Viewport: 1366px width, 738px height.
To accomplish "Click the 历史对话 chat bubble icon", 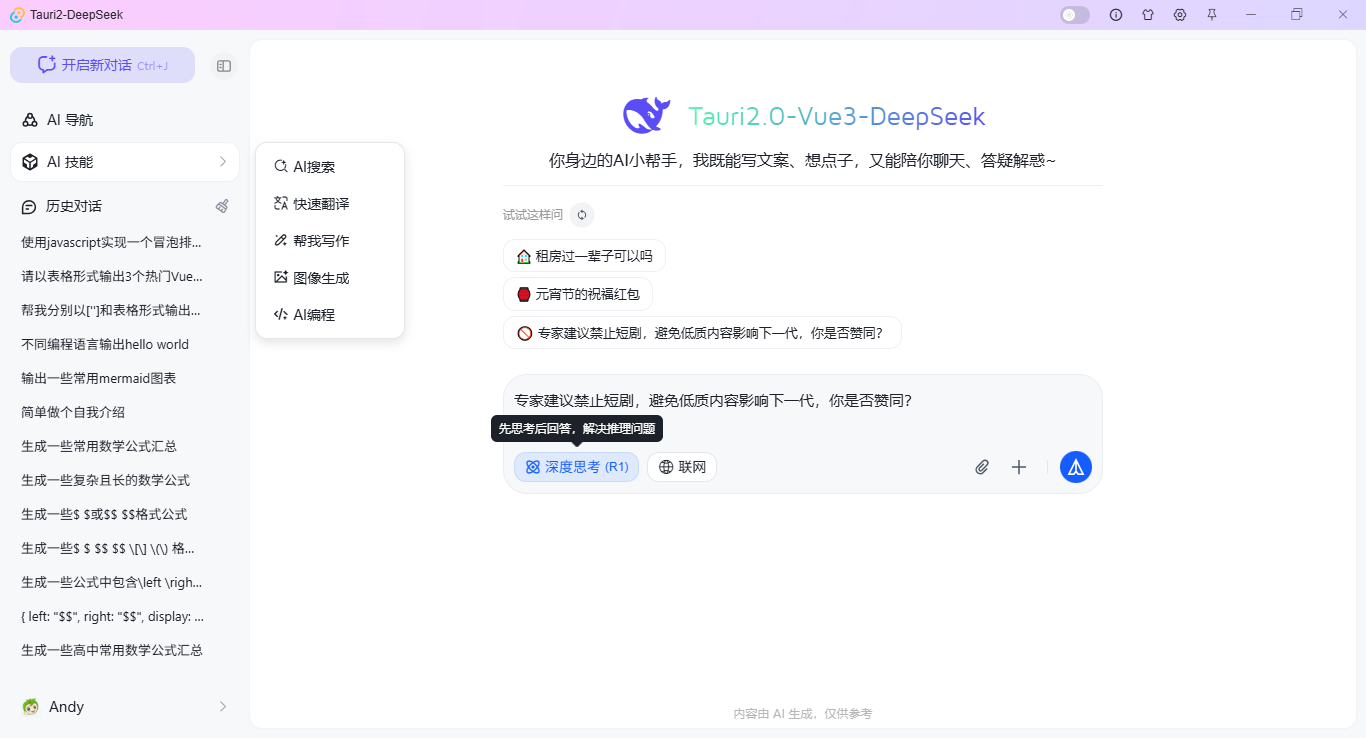I will (30, 207).
